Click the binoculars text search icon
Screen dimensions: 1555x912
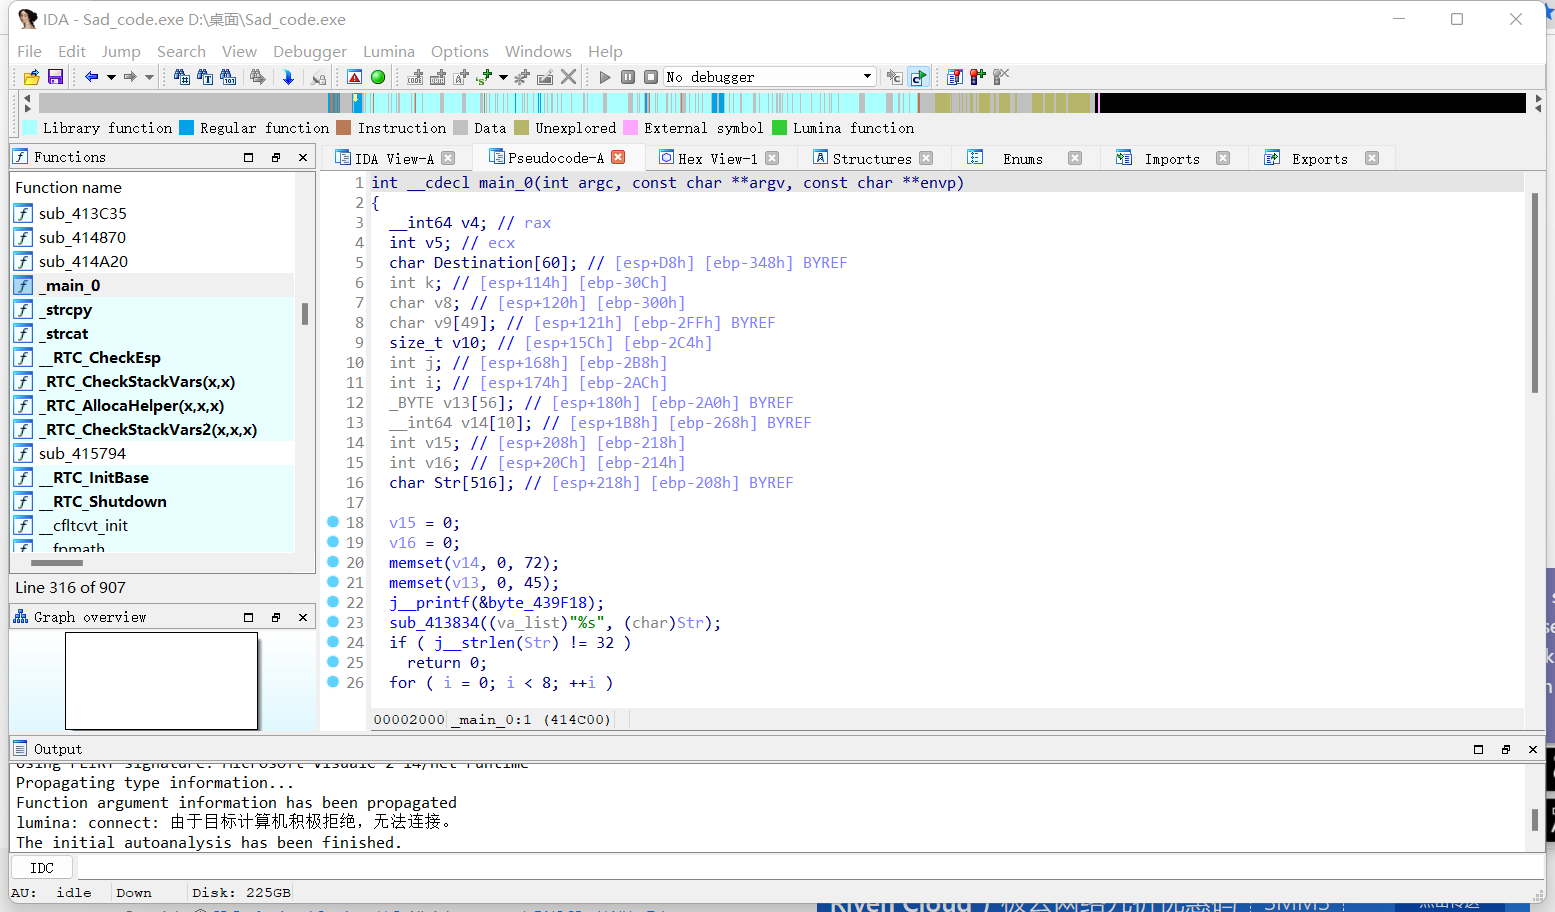(205, 77)
